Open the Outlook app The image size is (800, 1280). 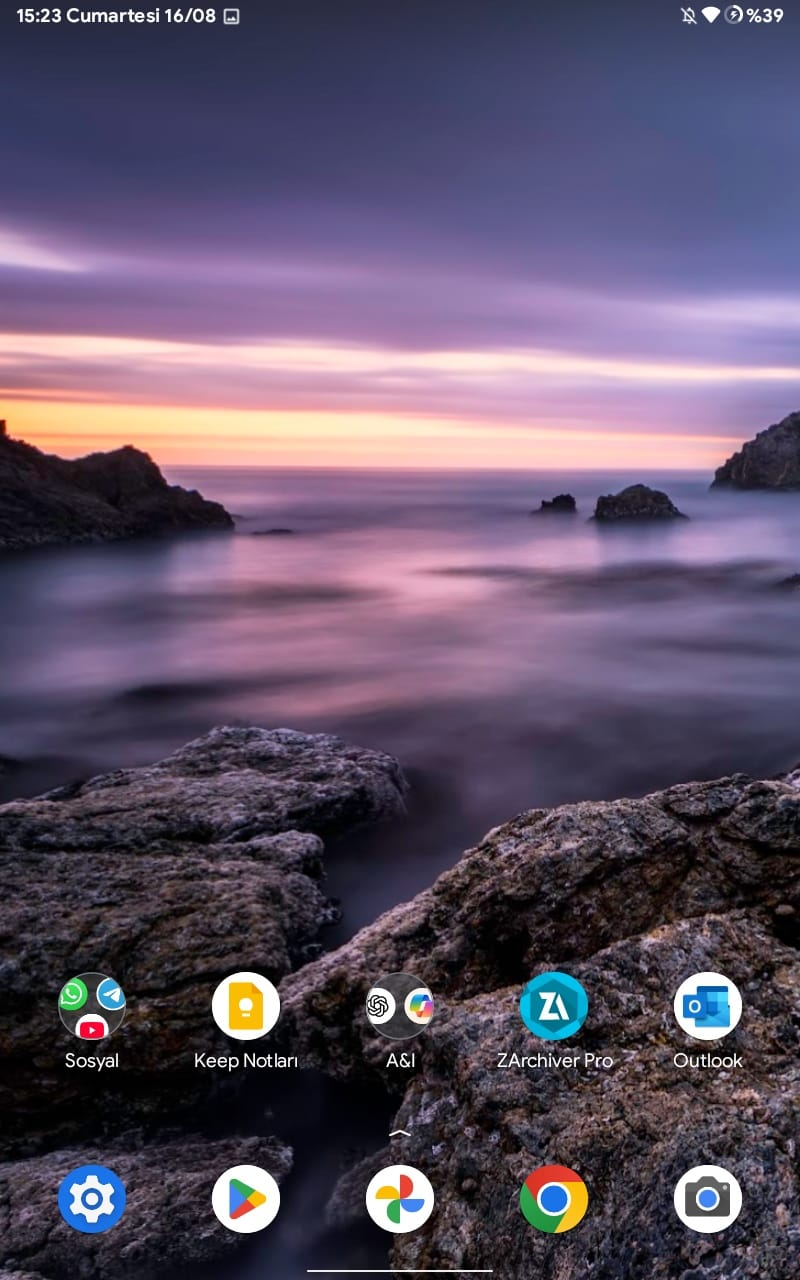tap(708, 1006)
